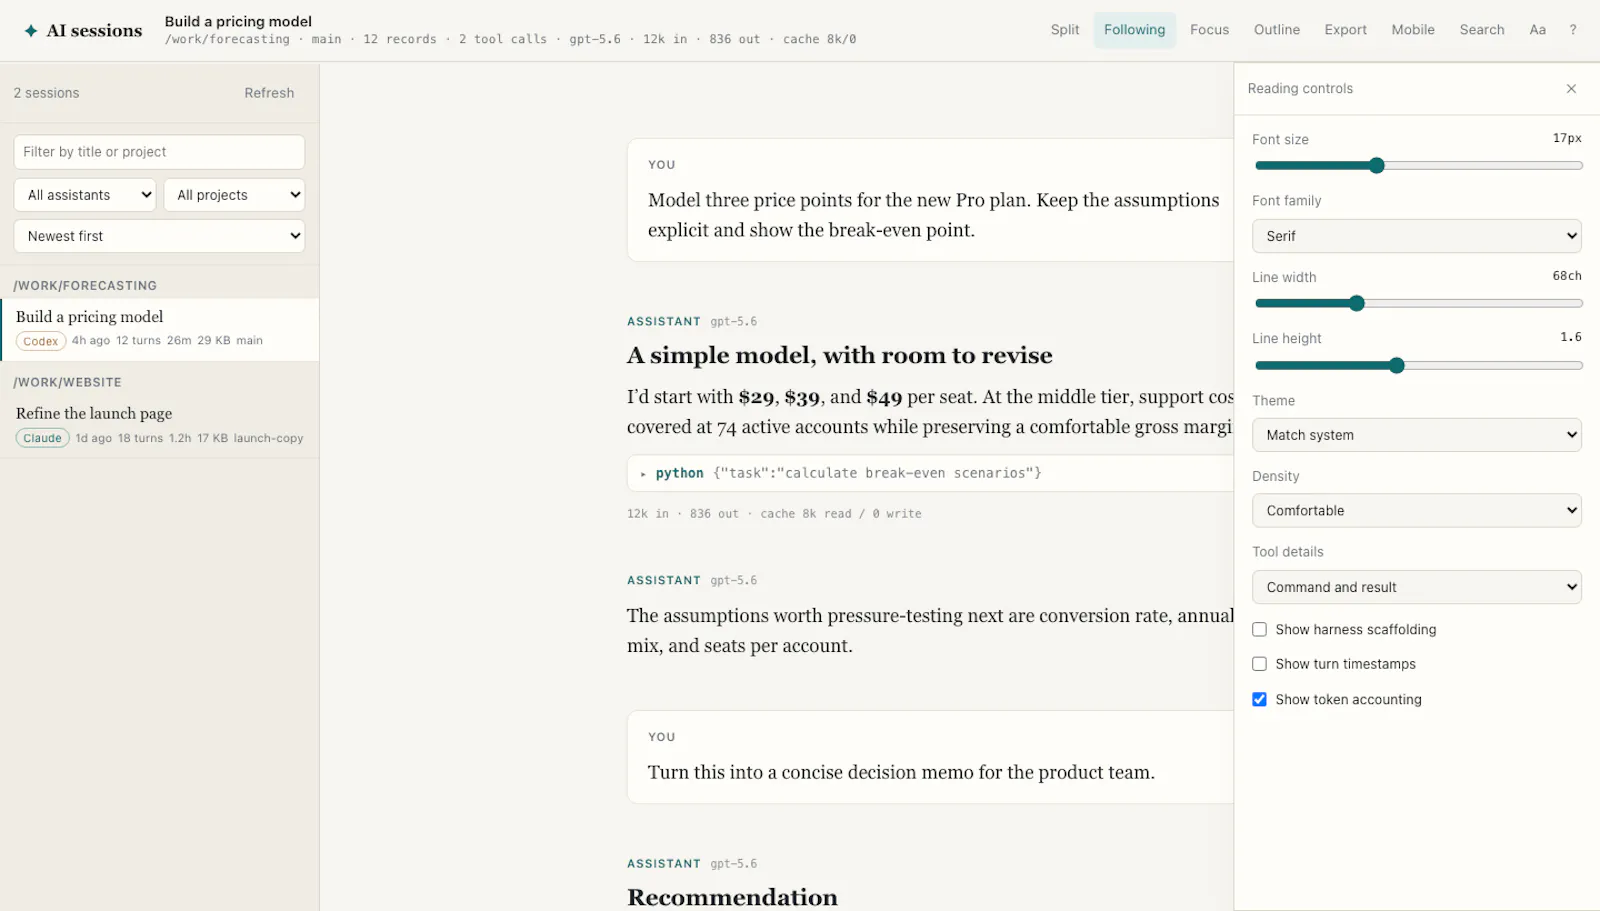Open the help question mark button
Screen dimensions: 1600x911
1573,30
